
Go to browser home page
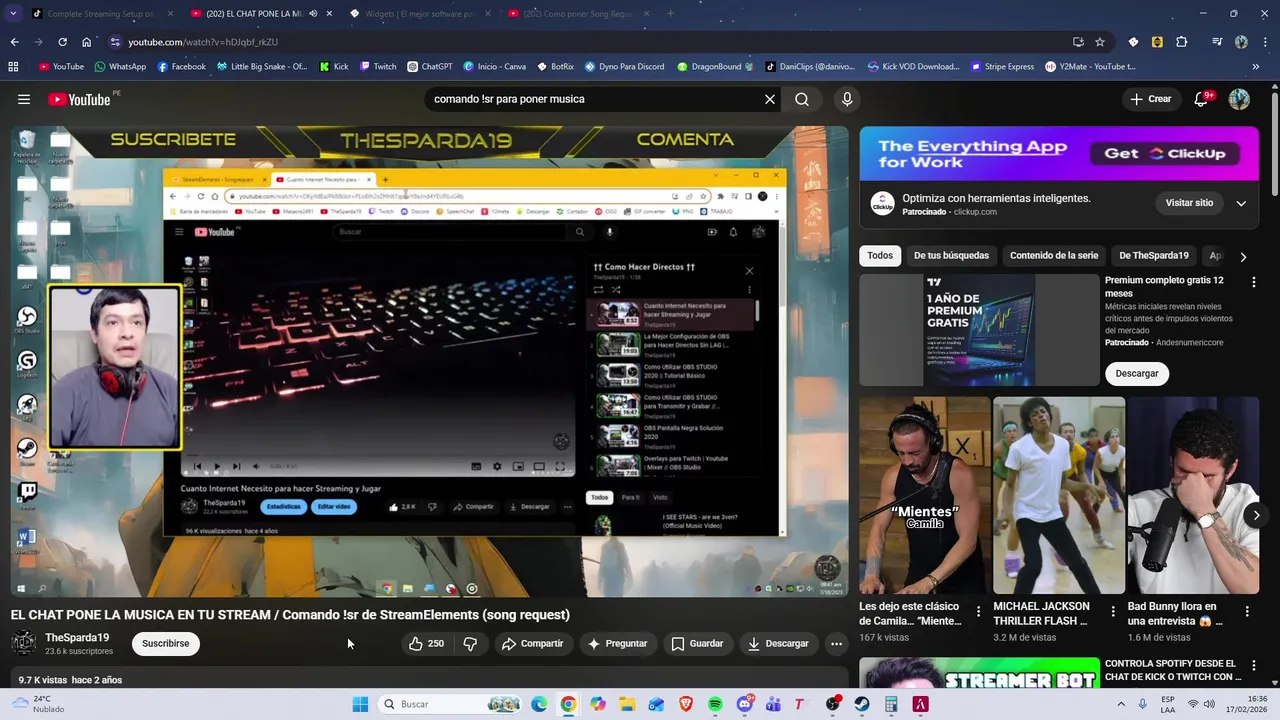pyautogui.click(x=86, y=42)
